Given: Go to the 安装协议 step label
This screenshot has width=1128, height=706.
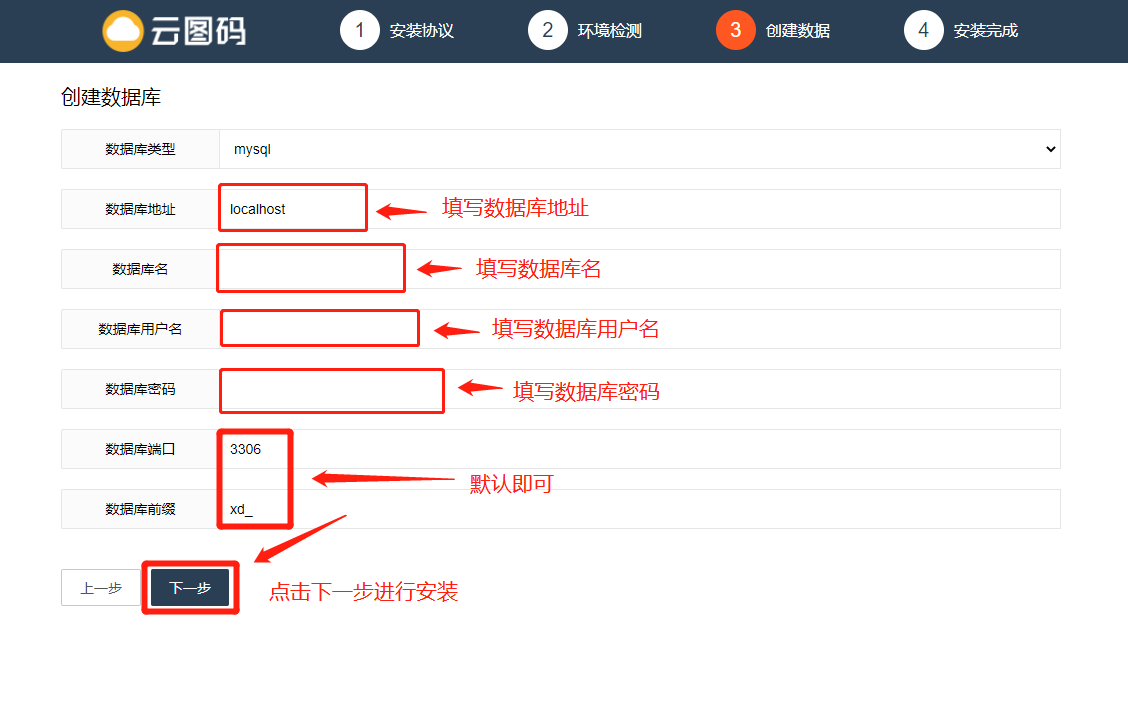Looking at the screenshot, I should pyautogui.click(x=422, y=31).
